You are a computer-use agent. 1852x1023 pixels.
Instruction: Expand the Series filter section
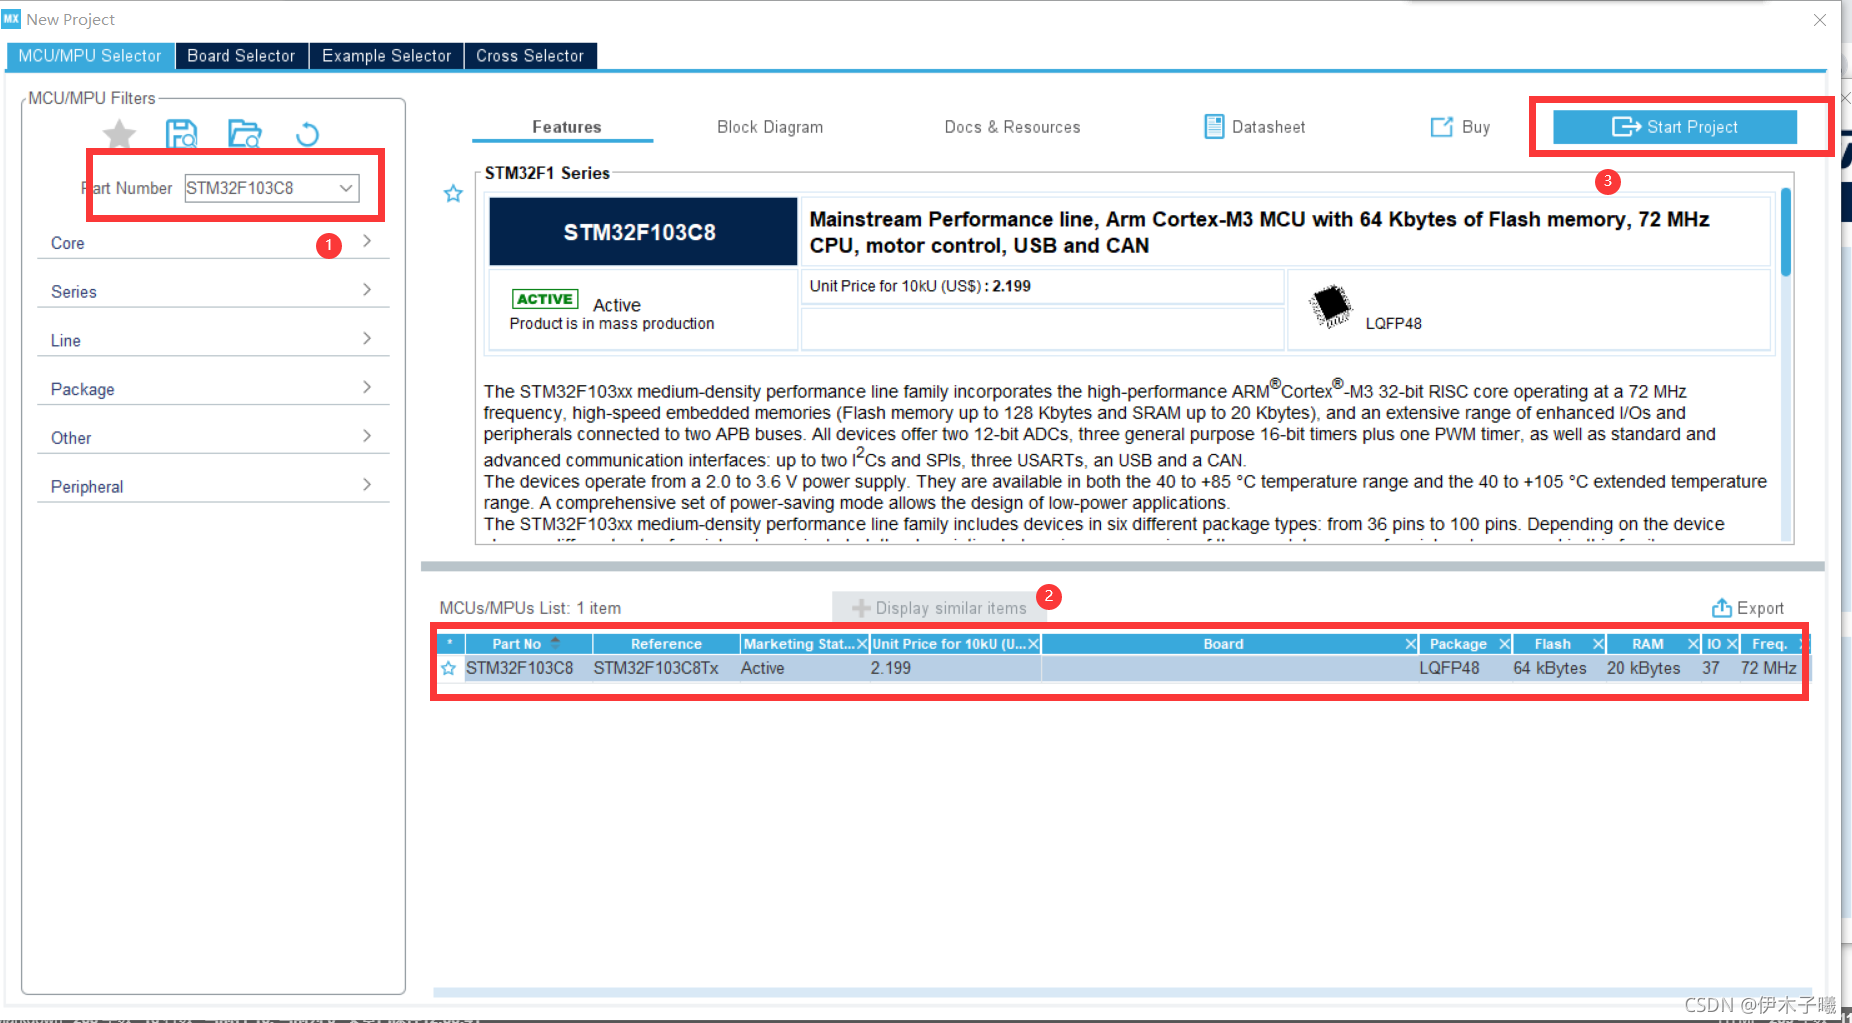[213, 292]
